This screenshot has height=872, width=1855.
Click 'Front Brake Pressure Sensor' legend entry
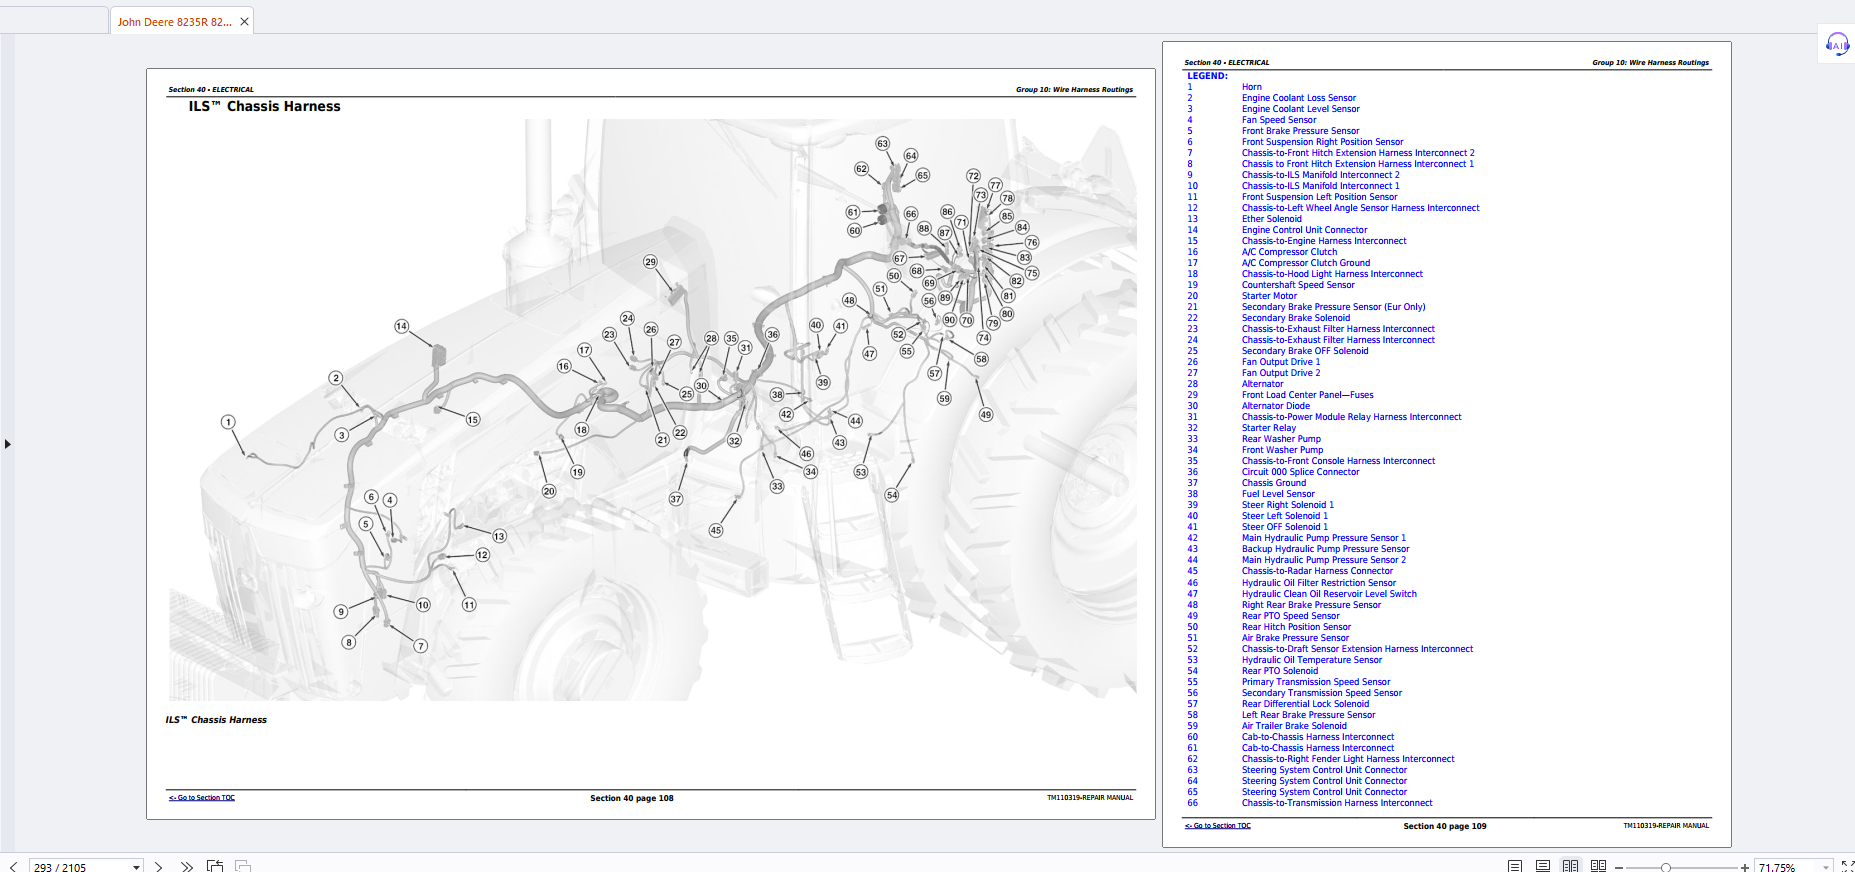[x=1300, y=131]
